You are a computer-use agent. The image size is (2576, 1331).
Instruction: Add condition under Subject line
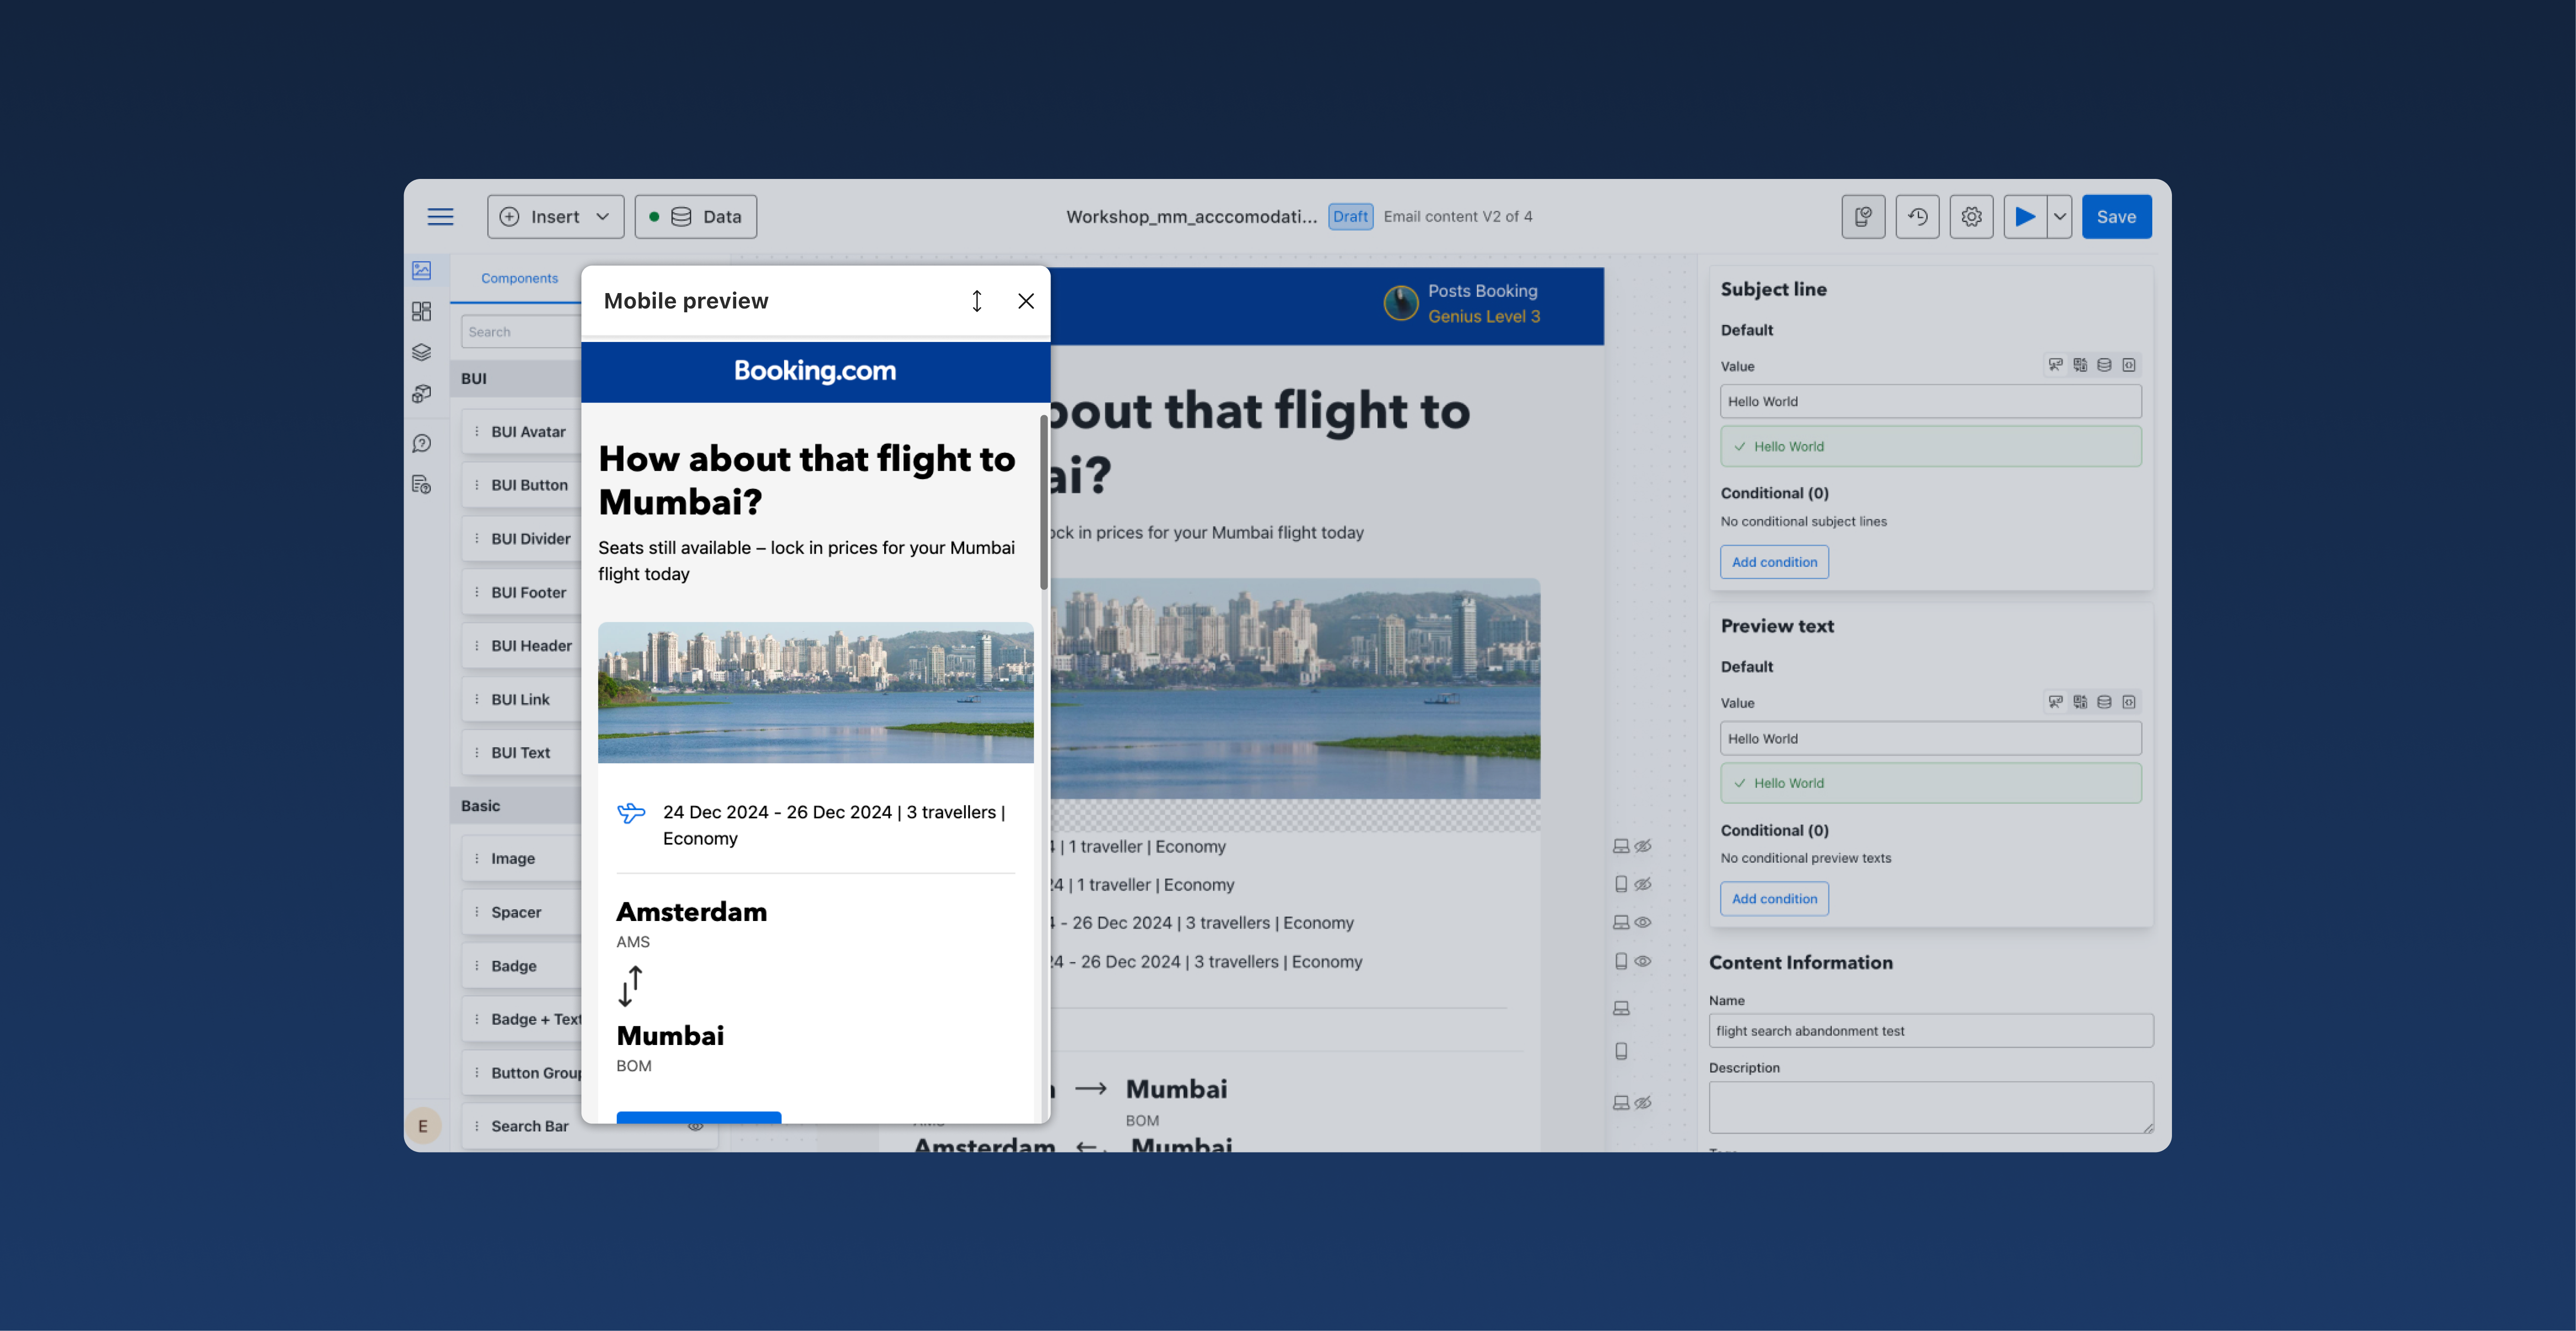pos(1774,562)
